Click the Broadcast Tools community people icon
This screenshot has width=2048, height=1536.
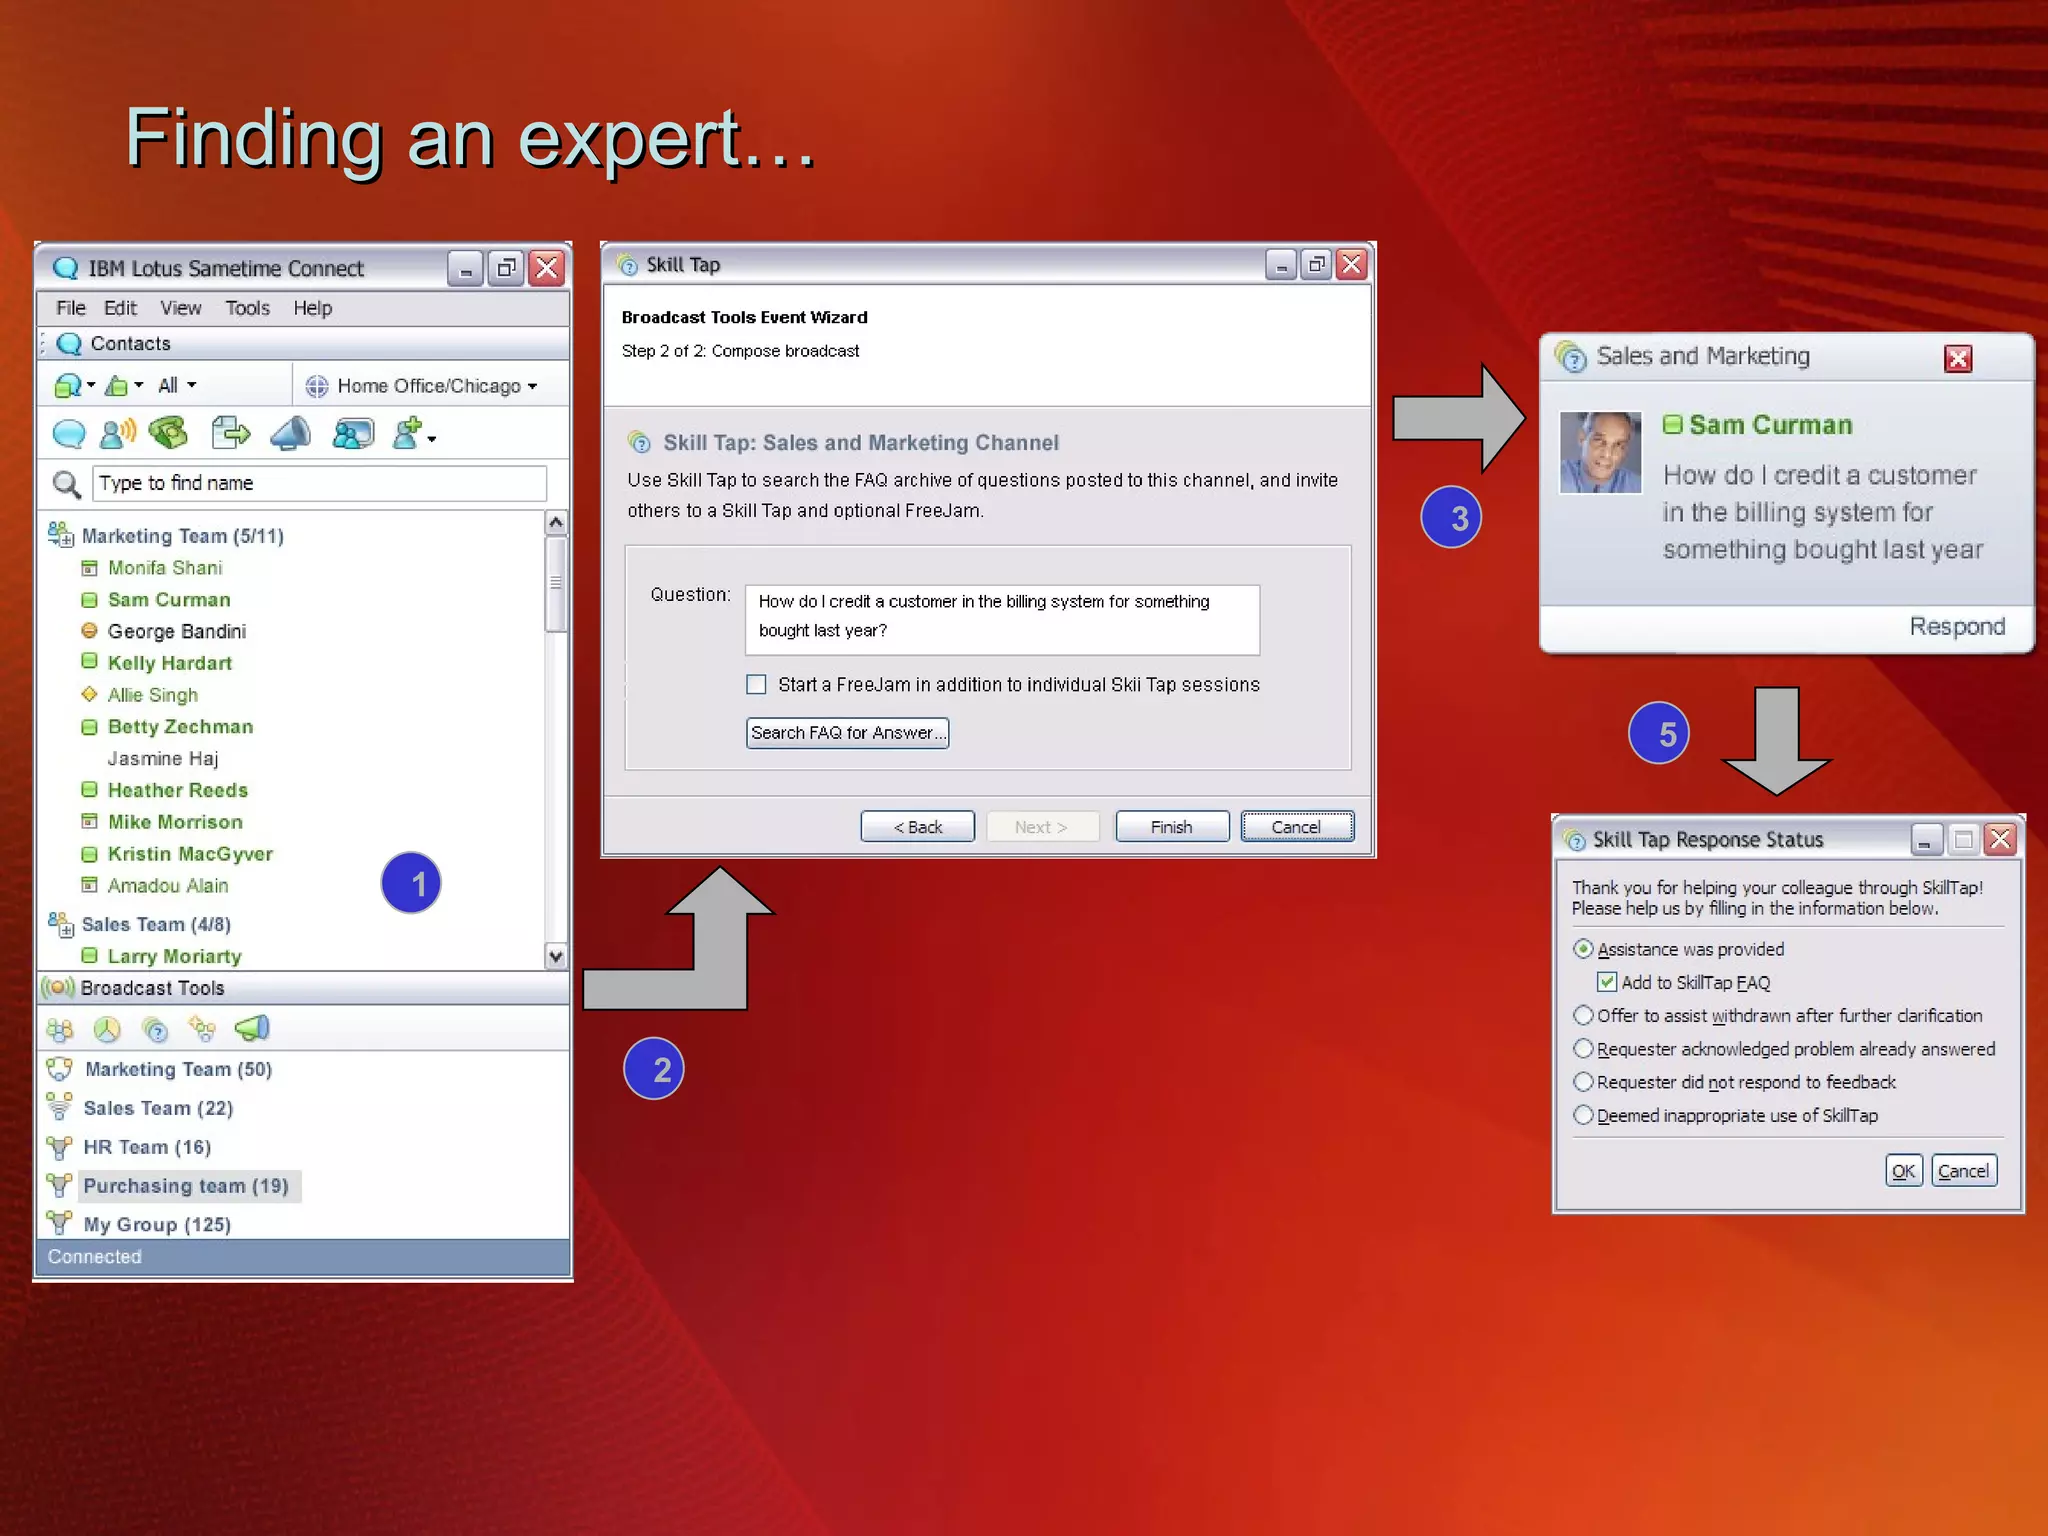click(60, 1029)
